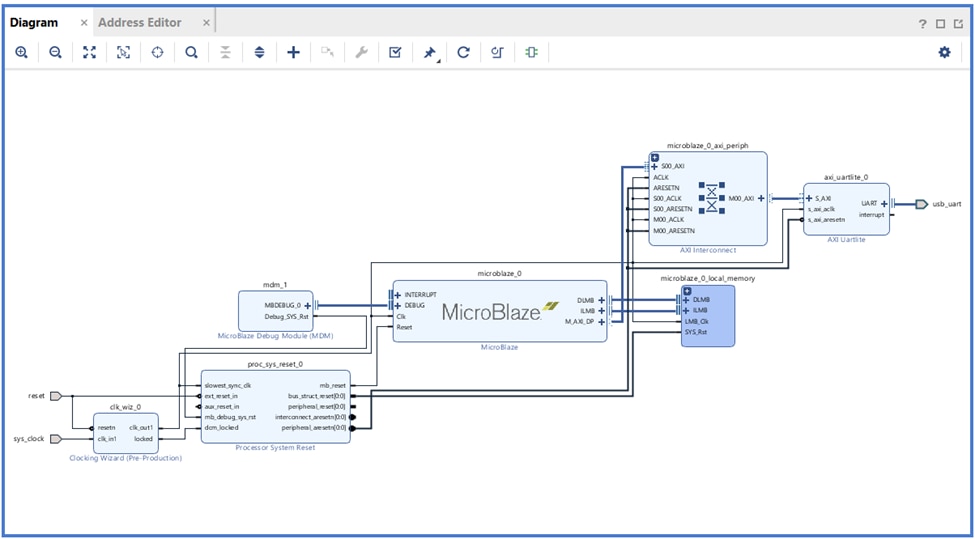The image size is (975, 539).
Task: Close the Diagram tab
Action: [84, 23]
